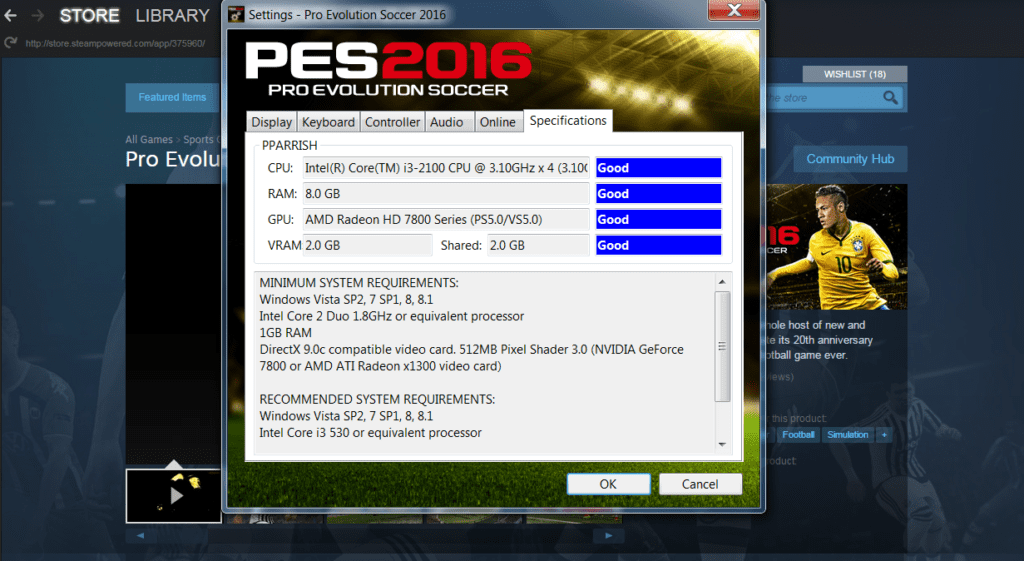Switch to the Display tab

(x=271, y=122)
